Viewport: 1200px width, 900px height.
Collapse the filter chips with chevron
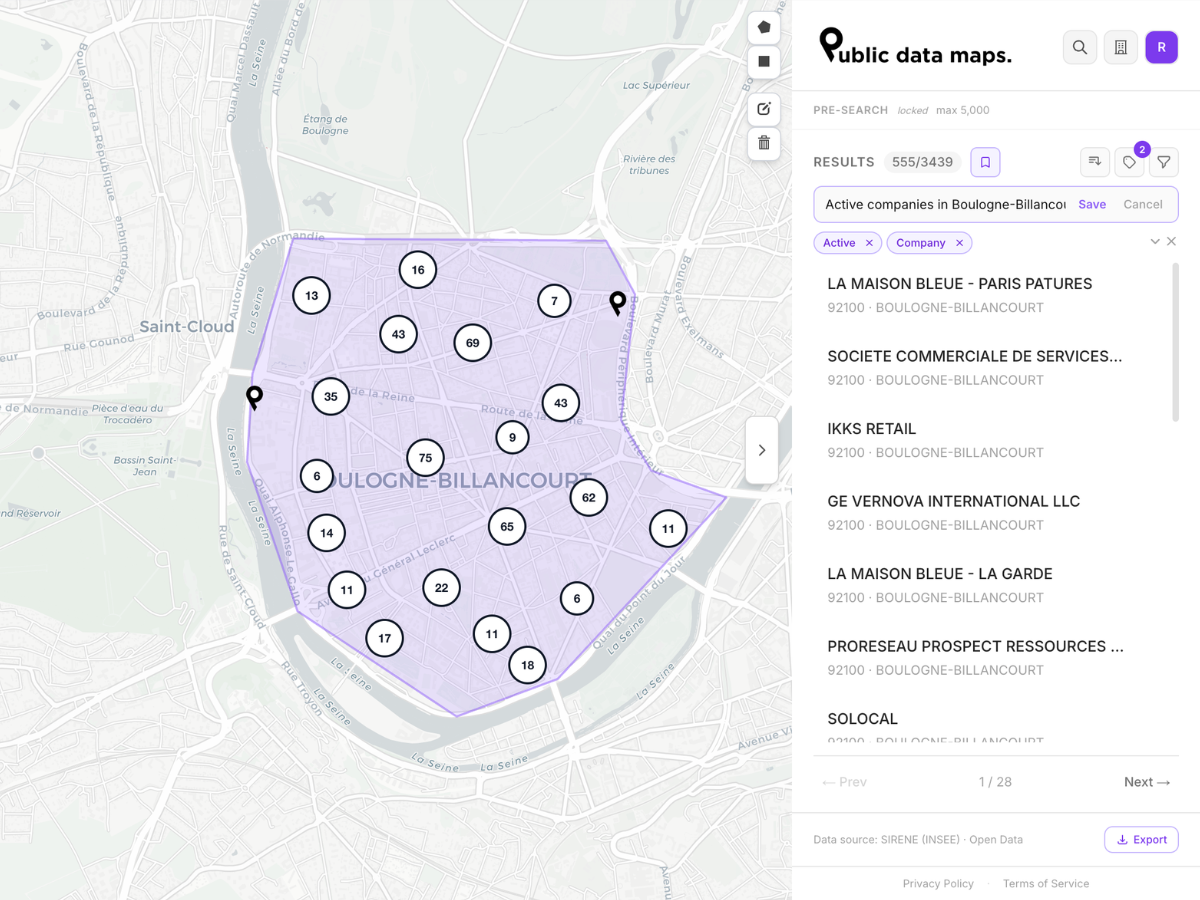tap(1155, 242)
